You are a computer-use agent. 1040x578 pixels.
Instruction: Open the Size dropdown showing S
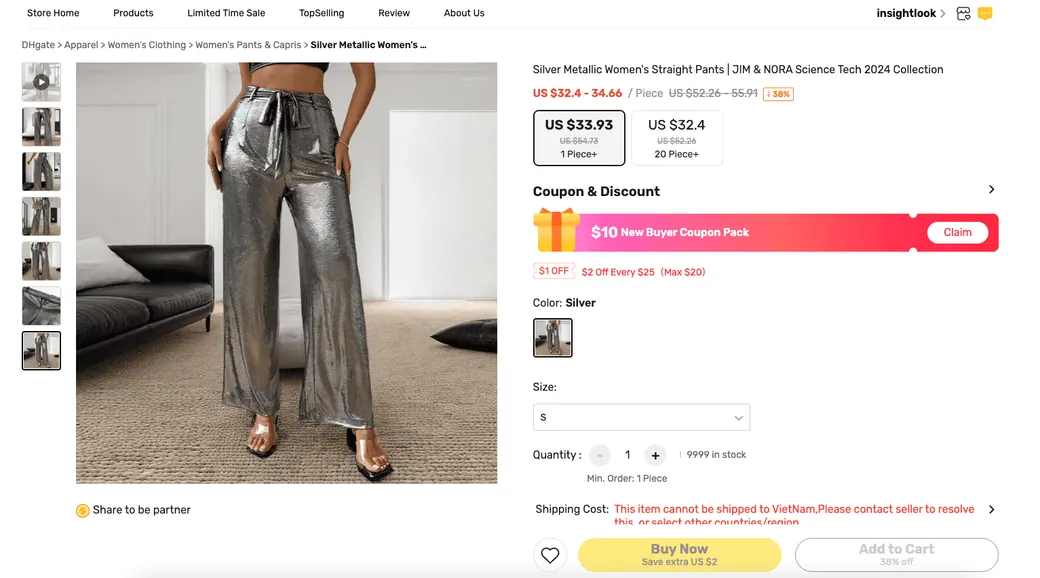(x=641, y=417)
